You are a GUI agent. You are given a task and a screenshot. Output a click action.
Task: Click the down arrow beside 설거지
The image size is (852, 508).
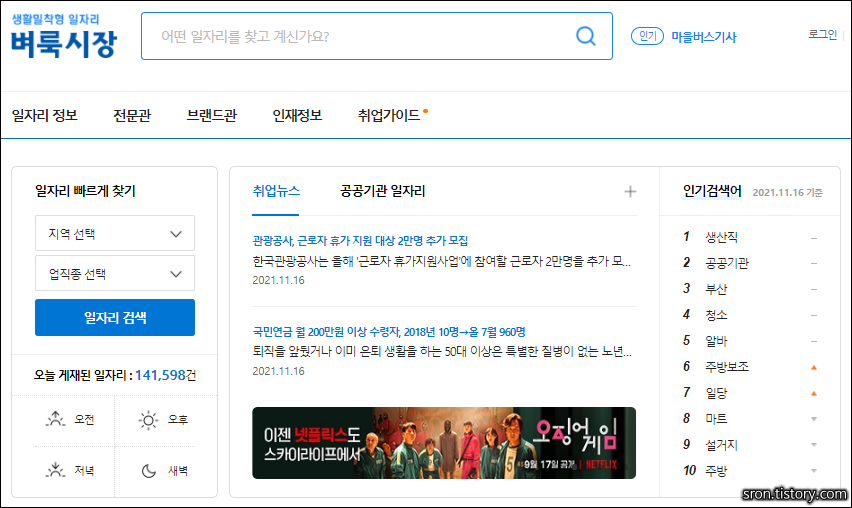(x=814, y=444)
